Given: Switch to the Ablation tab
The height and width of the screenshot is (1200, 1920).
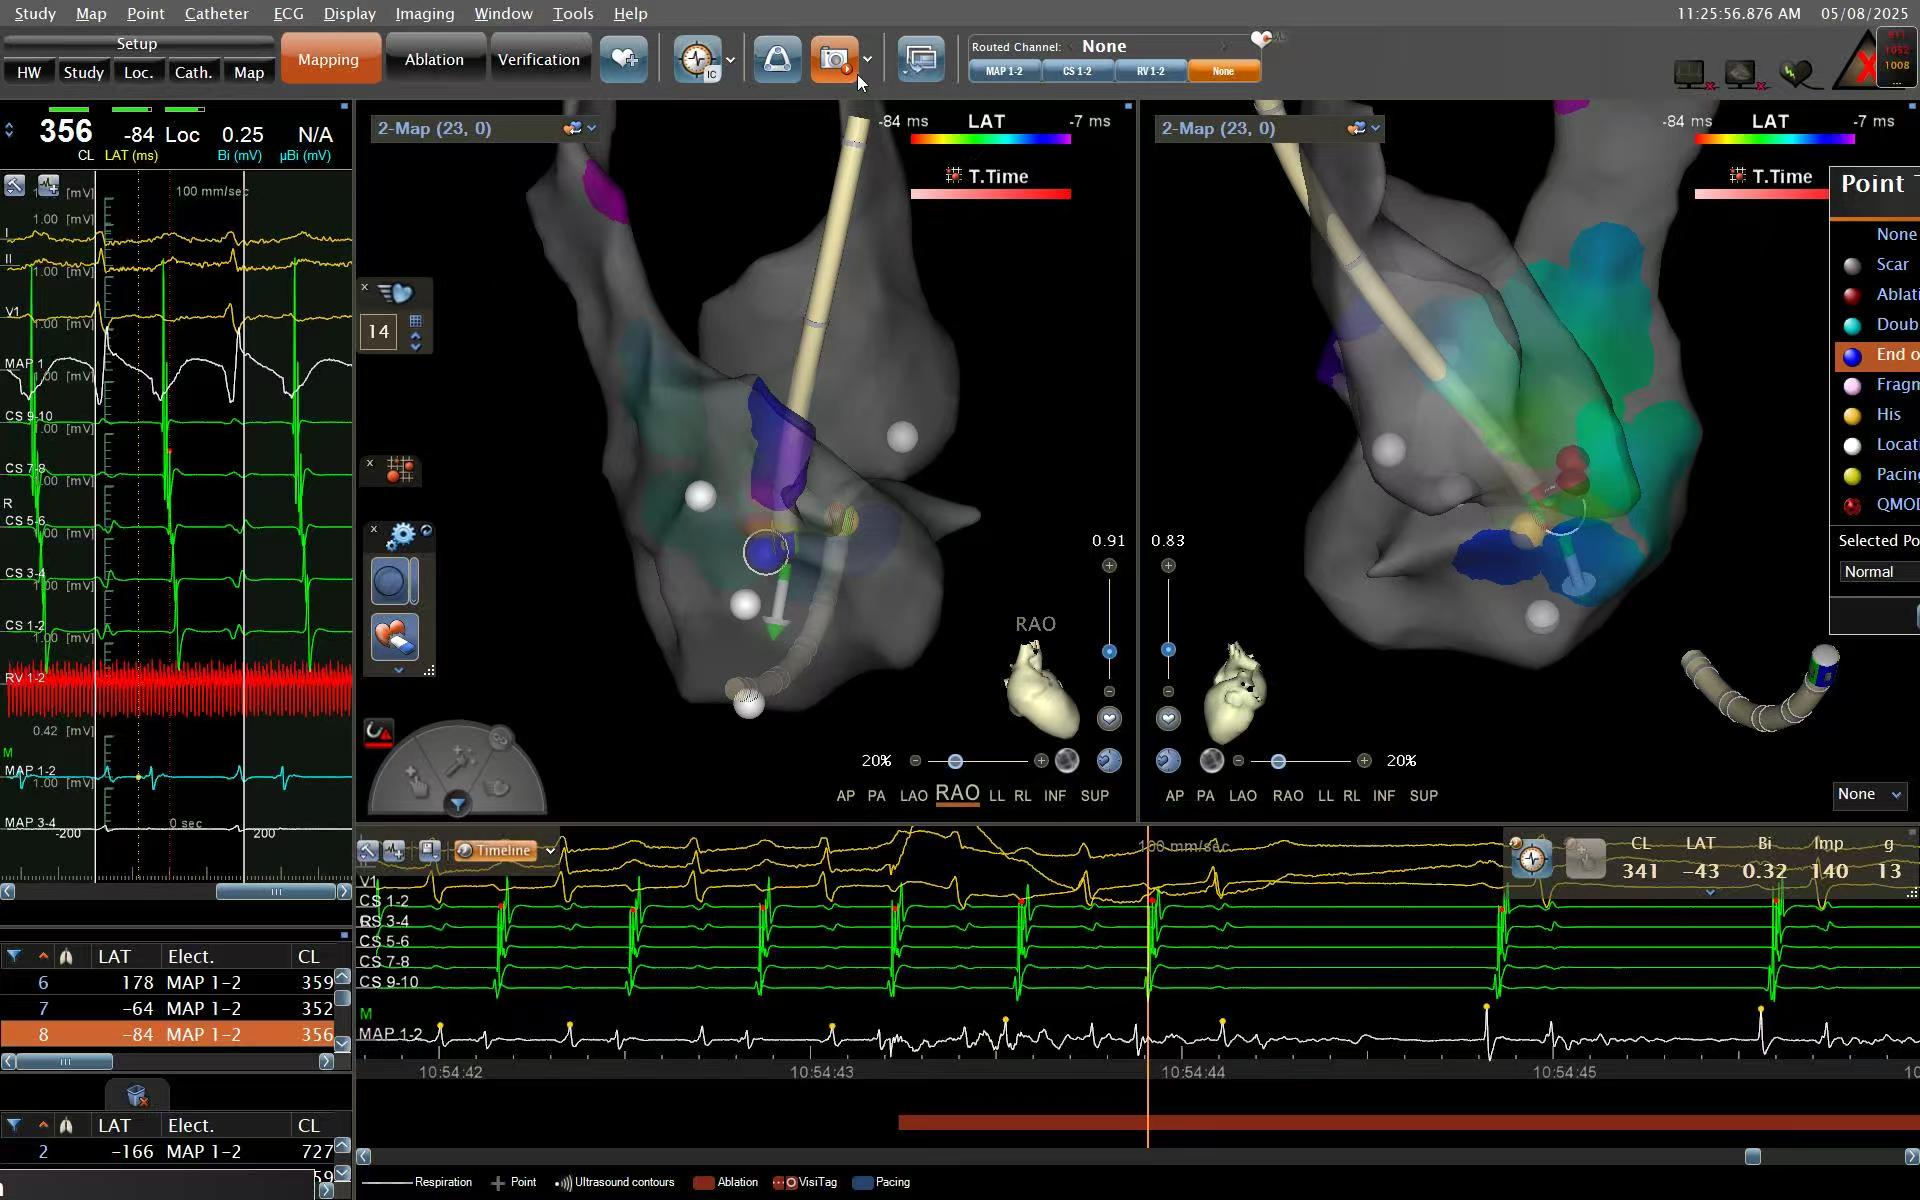Looking at the screenshot, I should pos(434,60).
